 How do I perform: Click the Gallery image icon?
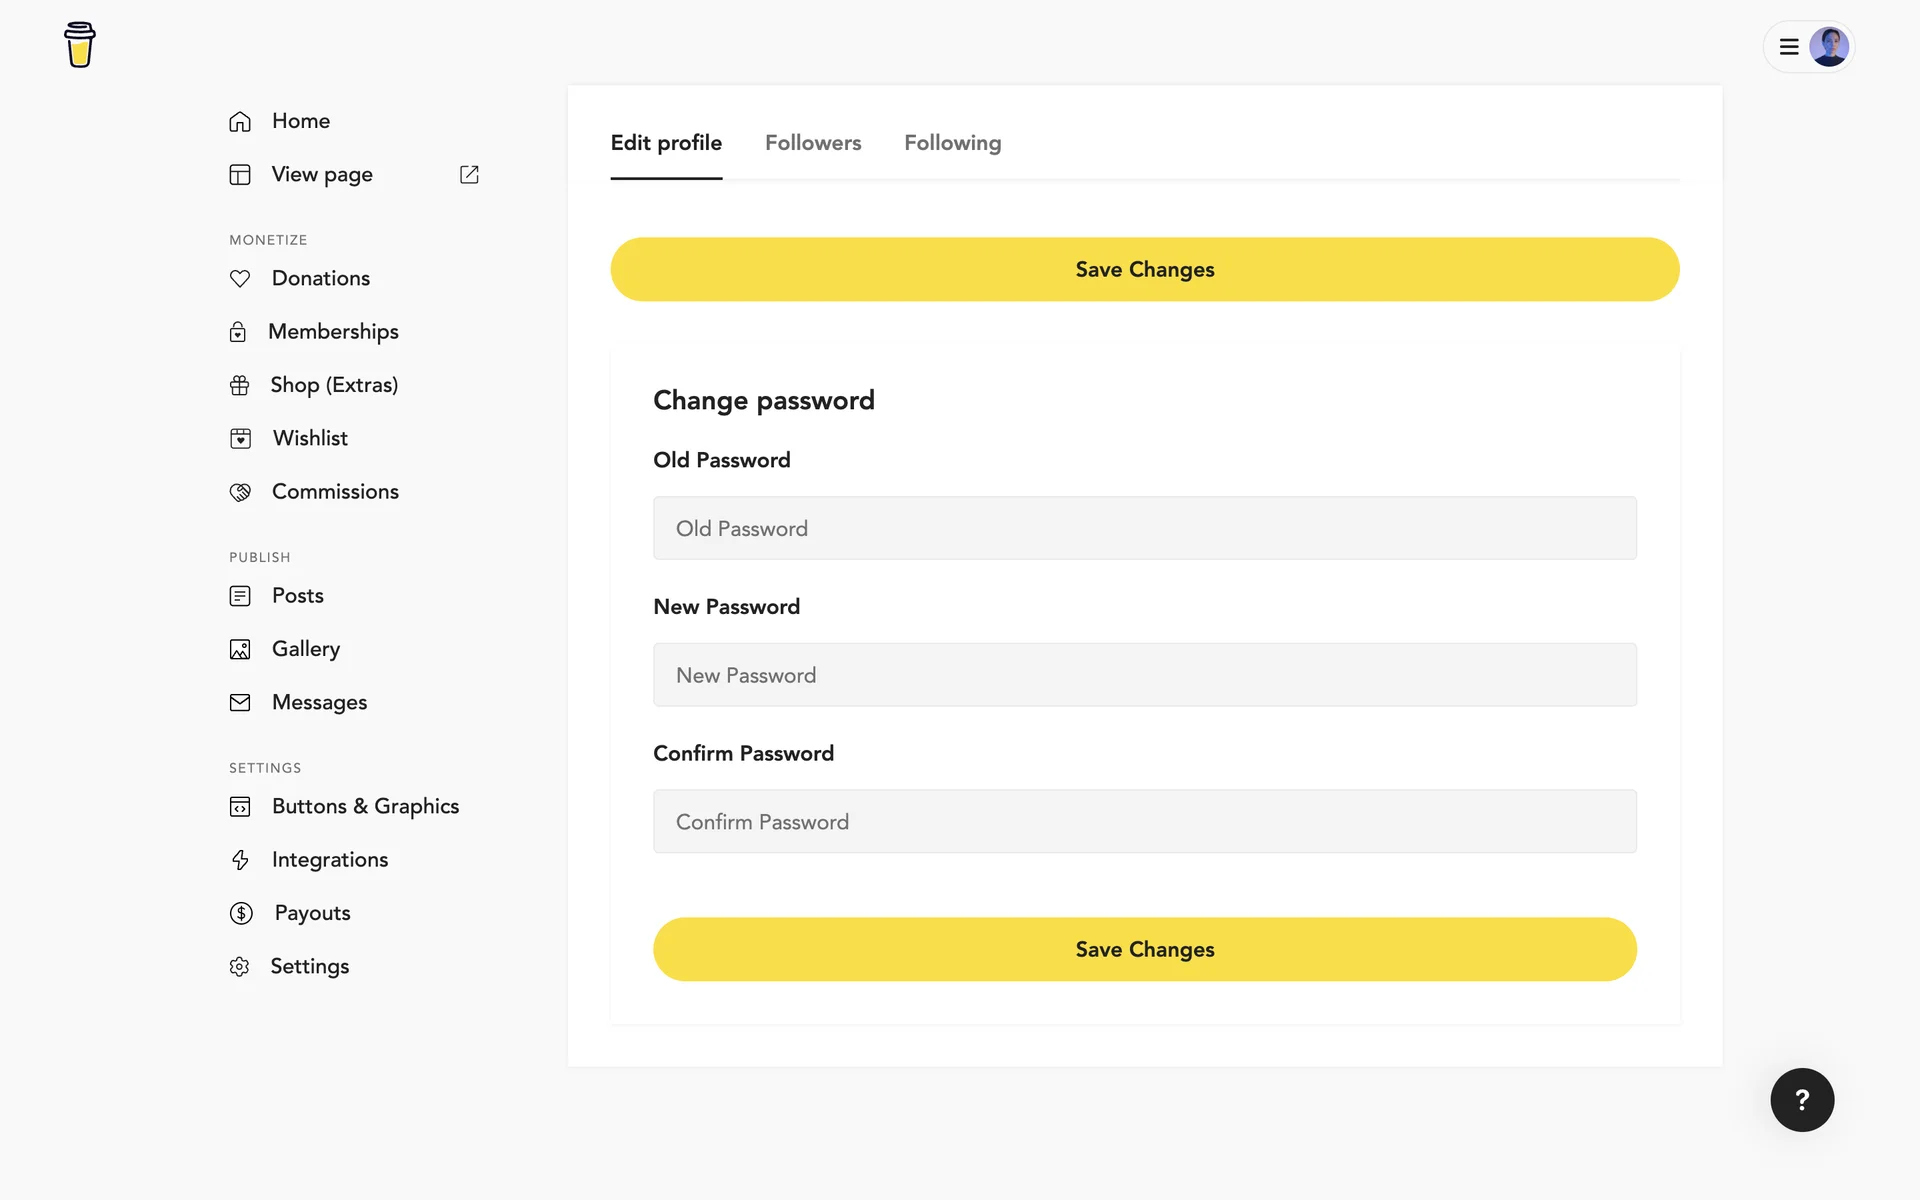[240, 649]
